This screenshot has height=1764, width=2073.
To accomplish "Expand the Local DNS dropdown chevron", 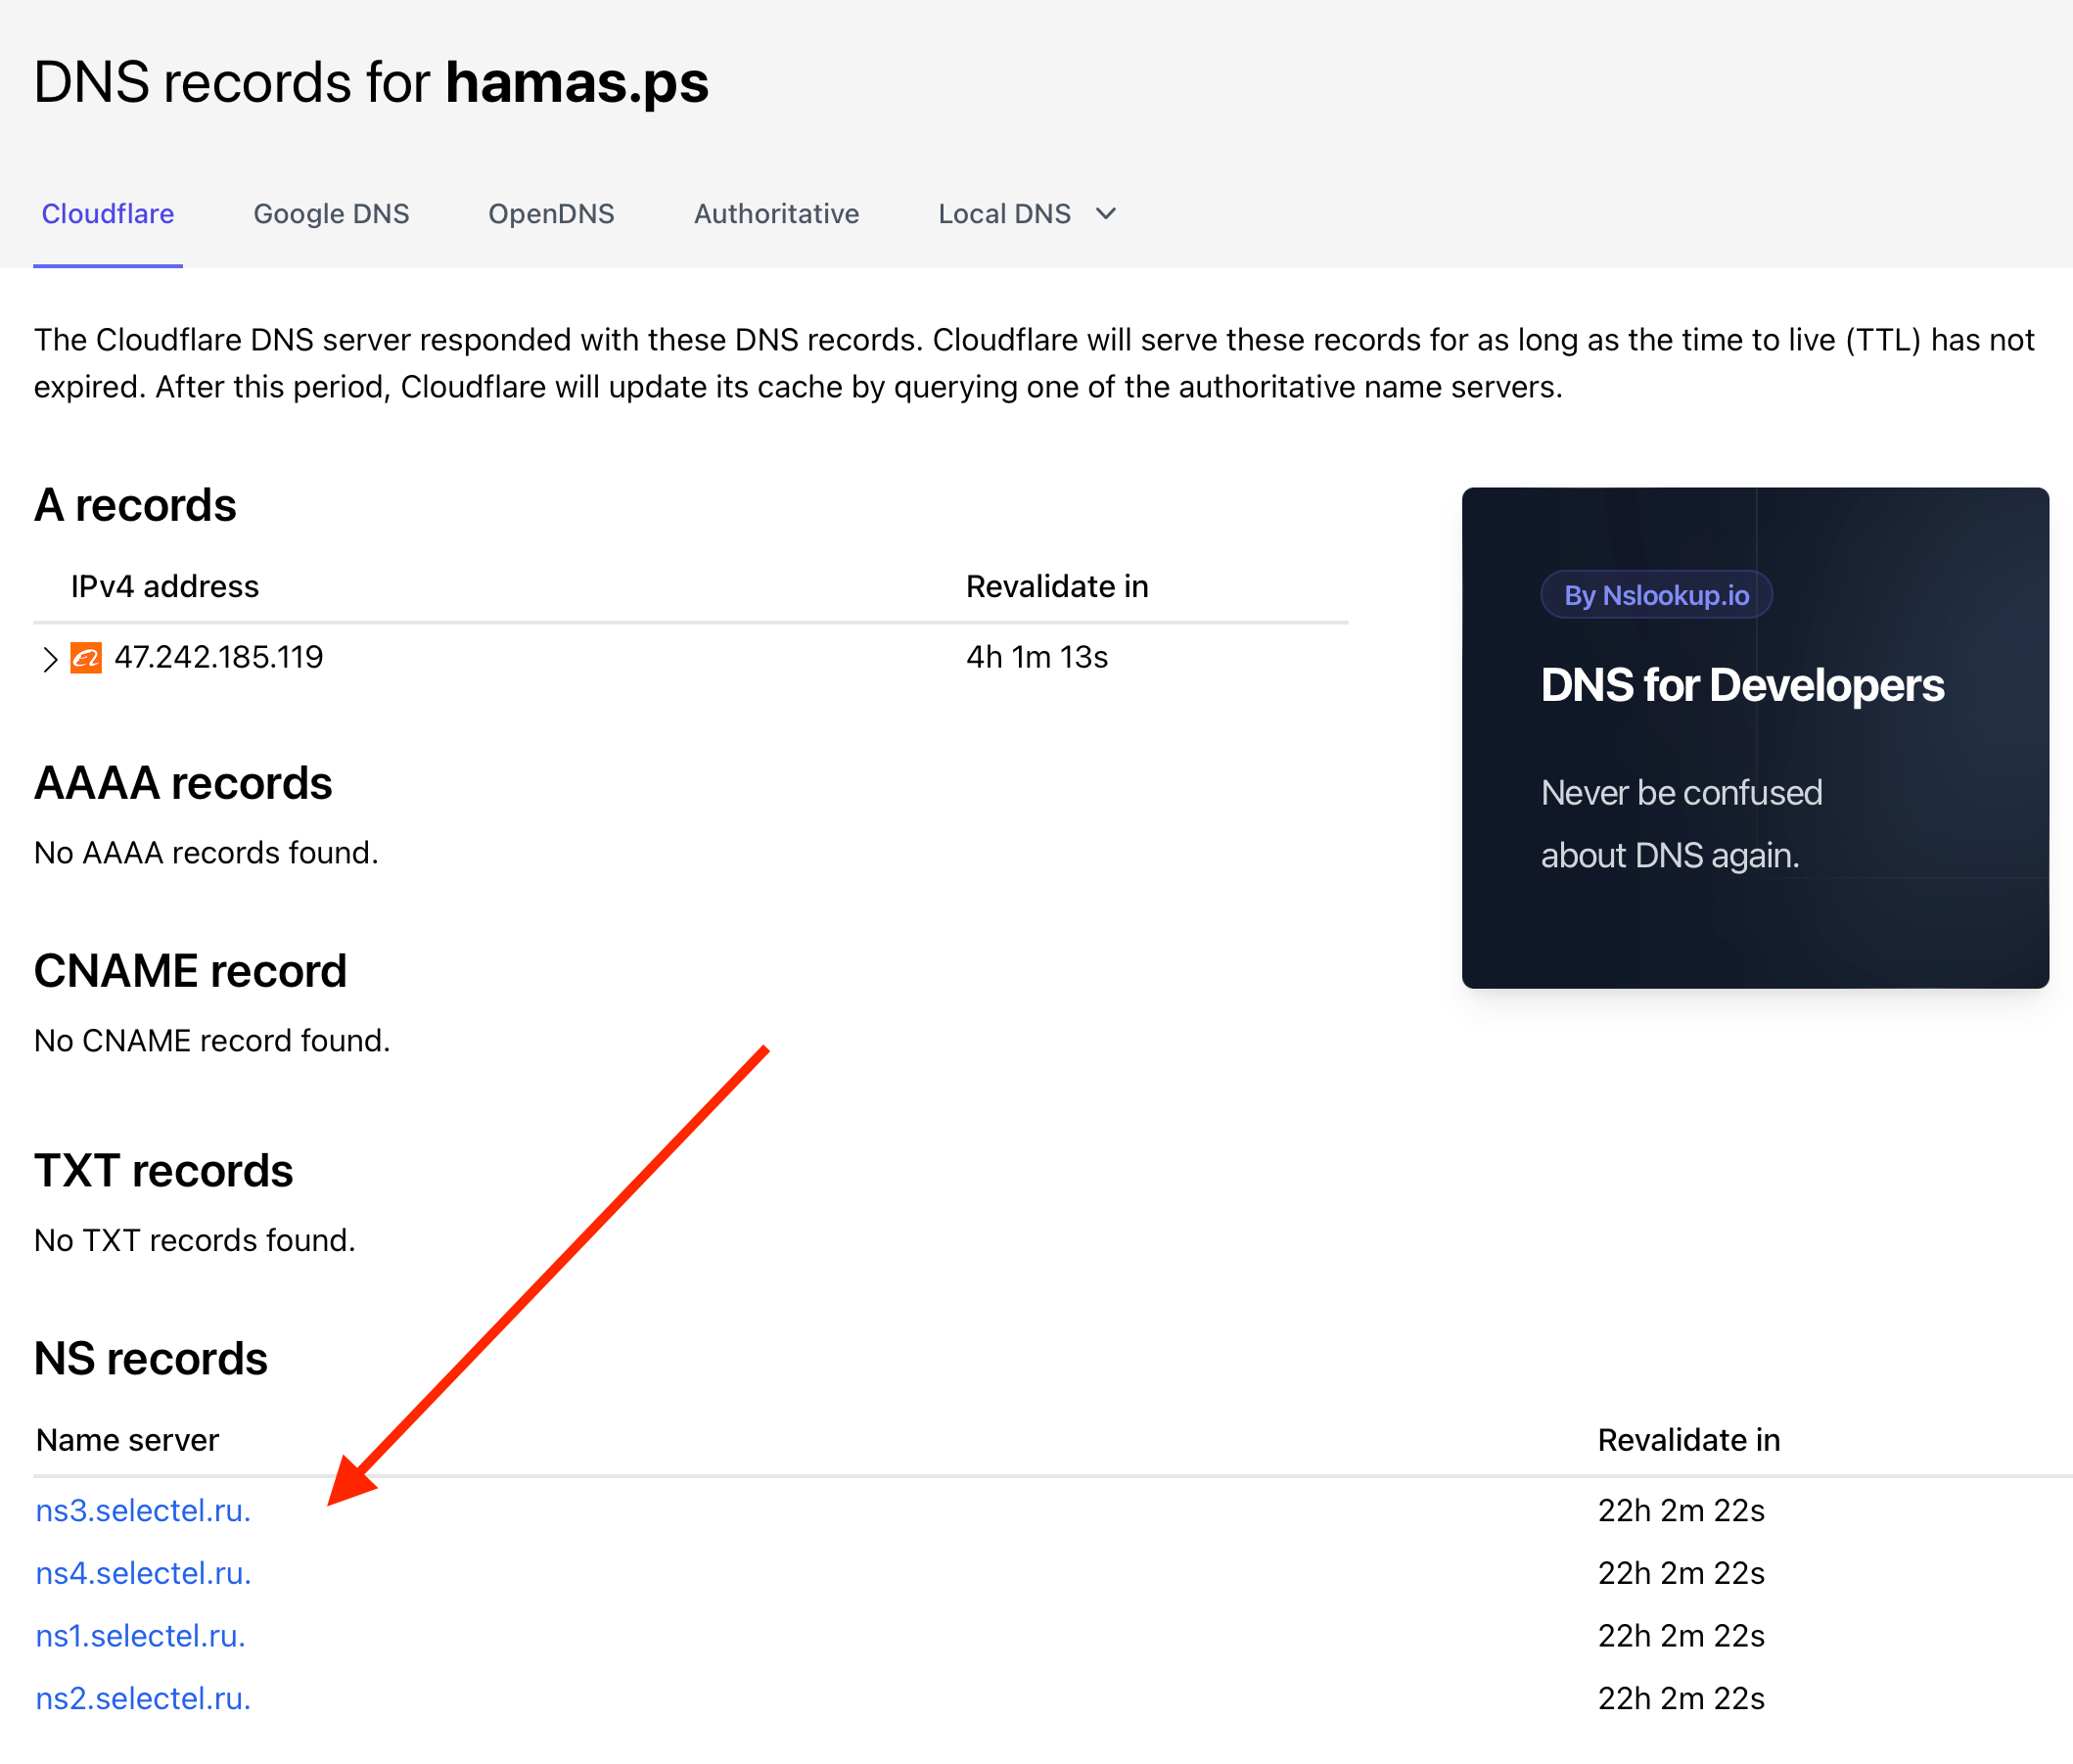I will (x=1105, y=214).
